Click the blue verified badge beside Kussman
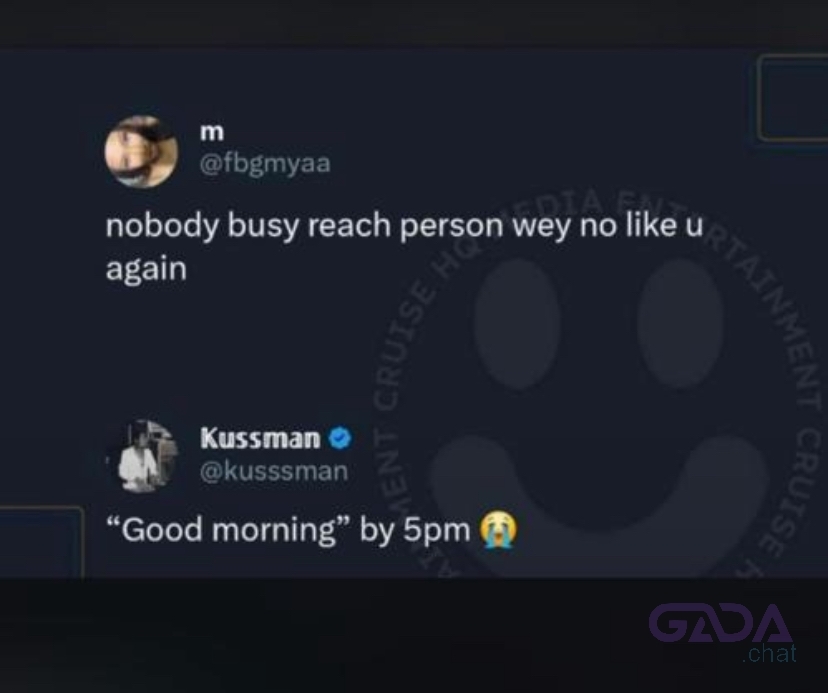 [x=340, y=438]
